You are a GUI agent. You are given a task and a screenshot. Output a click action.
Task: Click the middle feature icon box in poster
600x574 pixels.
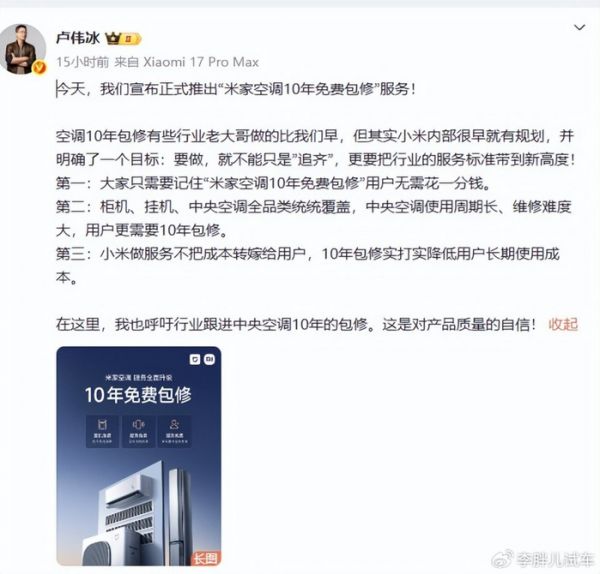(139, 431)
